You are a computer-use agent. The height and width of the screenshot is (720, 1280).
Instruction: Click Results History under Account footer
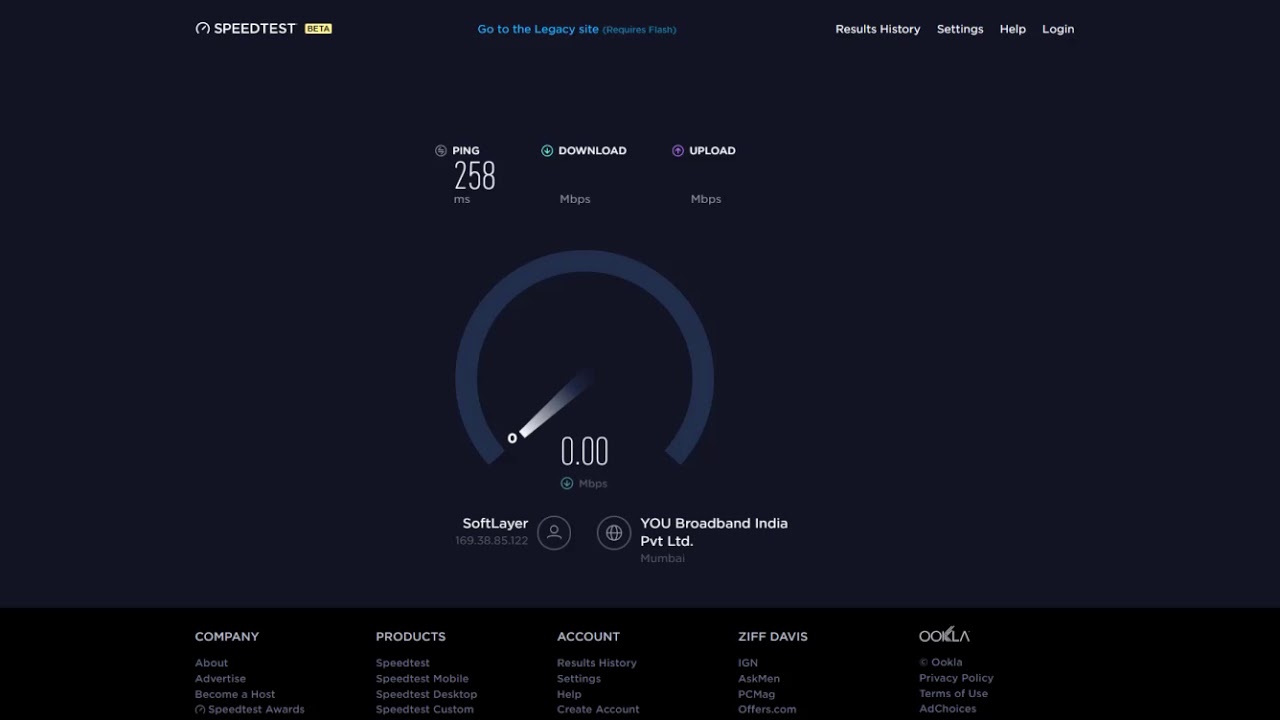click(x=597, y=663)
